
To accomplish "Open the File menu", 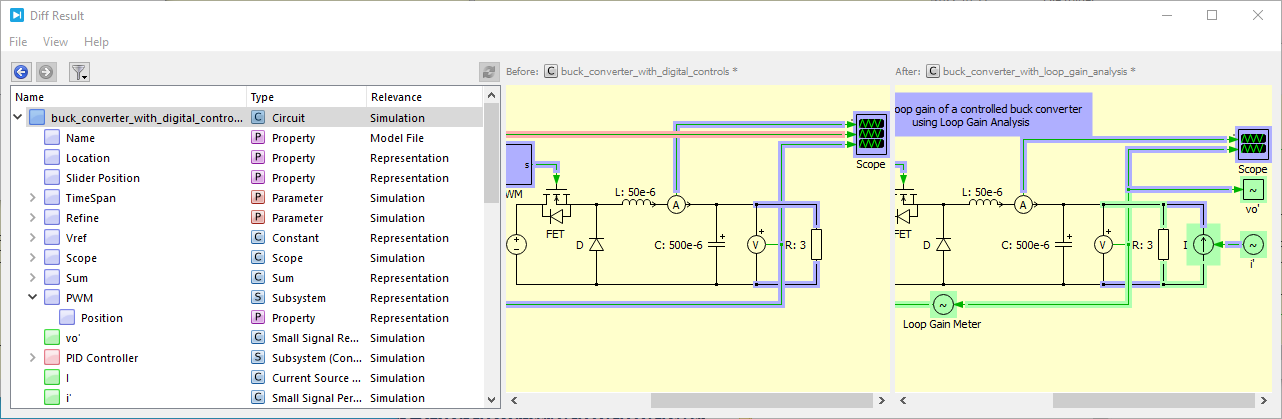I will [x=18, y=42].
